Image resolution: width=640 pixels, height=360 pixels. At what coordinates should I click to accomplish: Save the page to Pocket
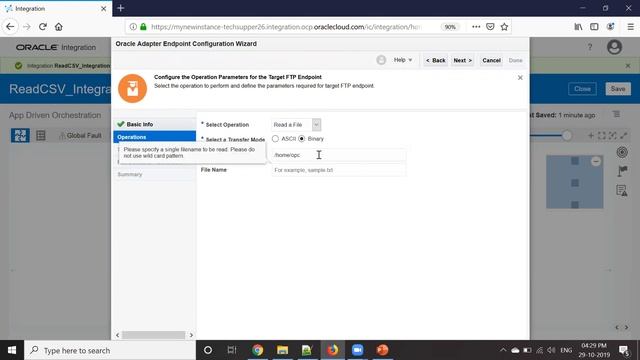[490, 27]
